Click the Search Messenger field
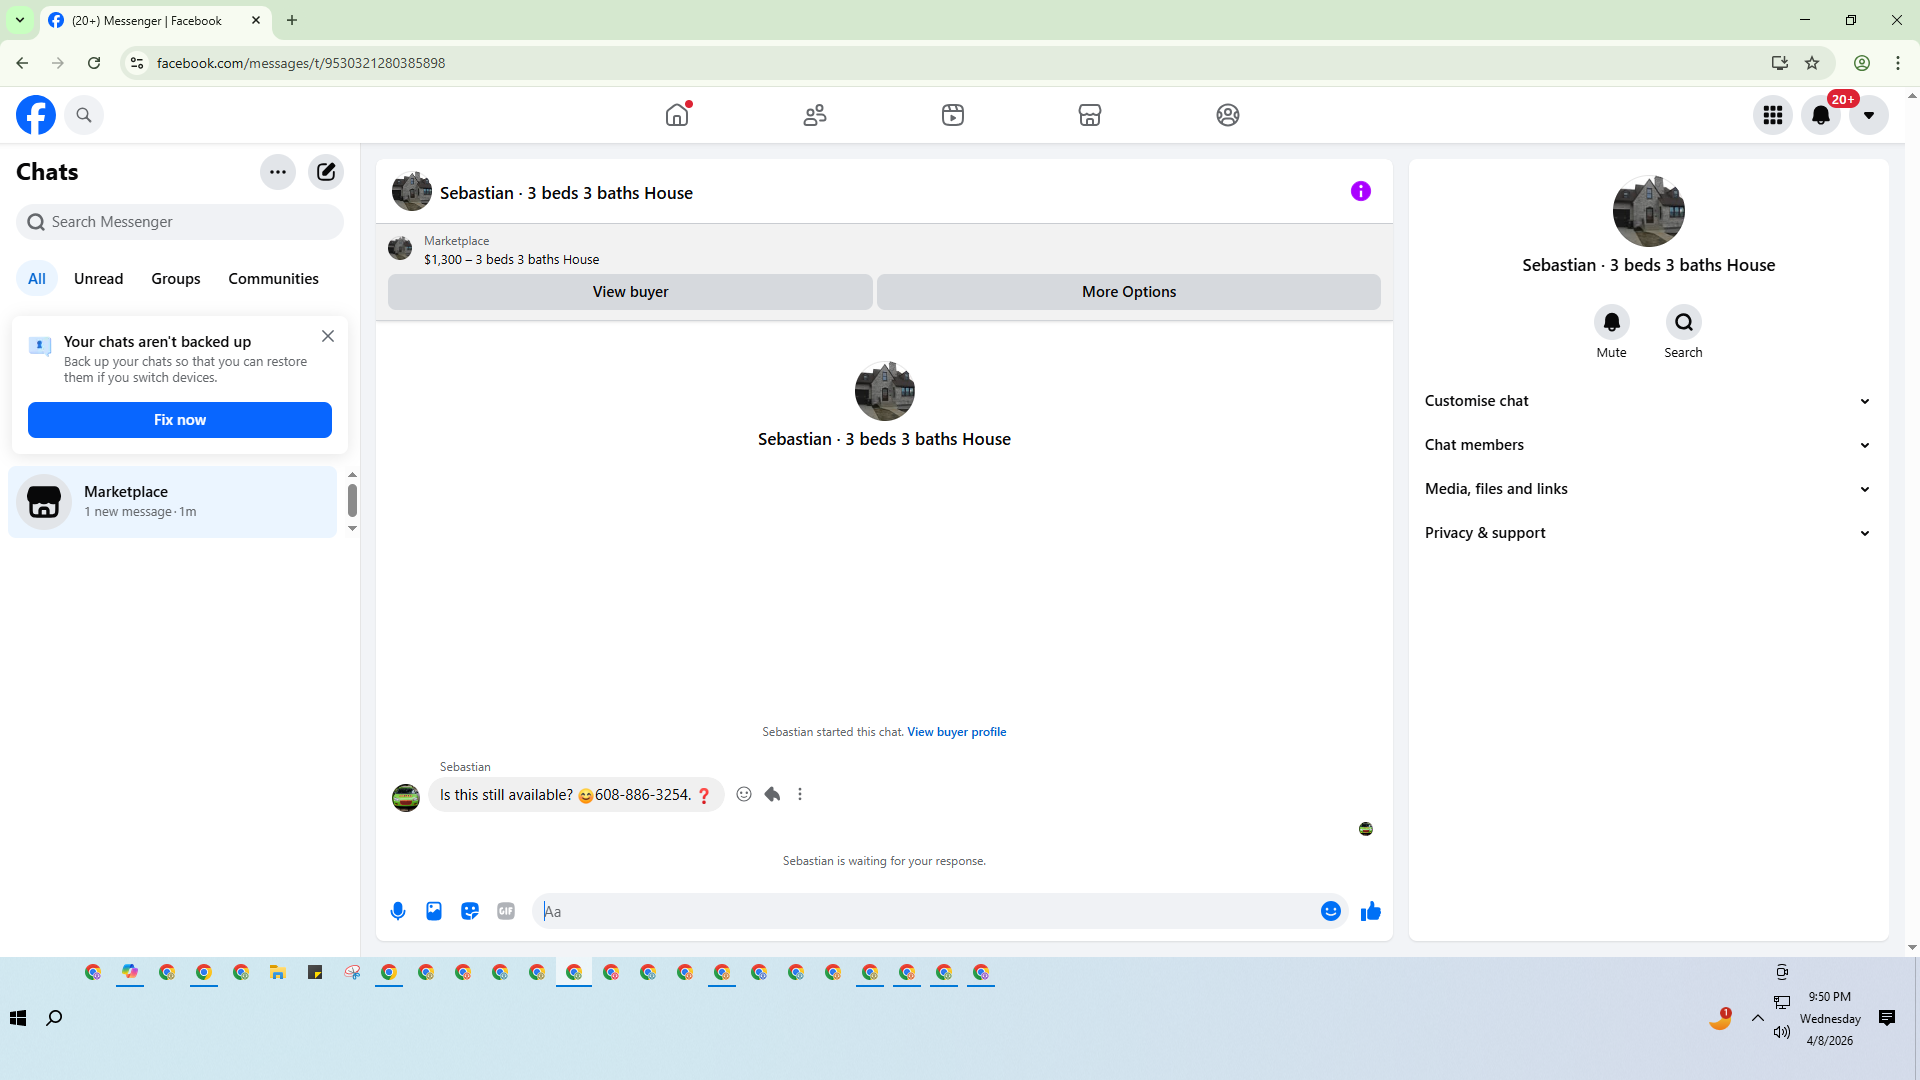The image size is (1920, 1080). coord(180,222)
